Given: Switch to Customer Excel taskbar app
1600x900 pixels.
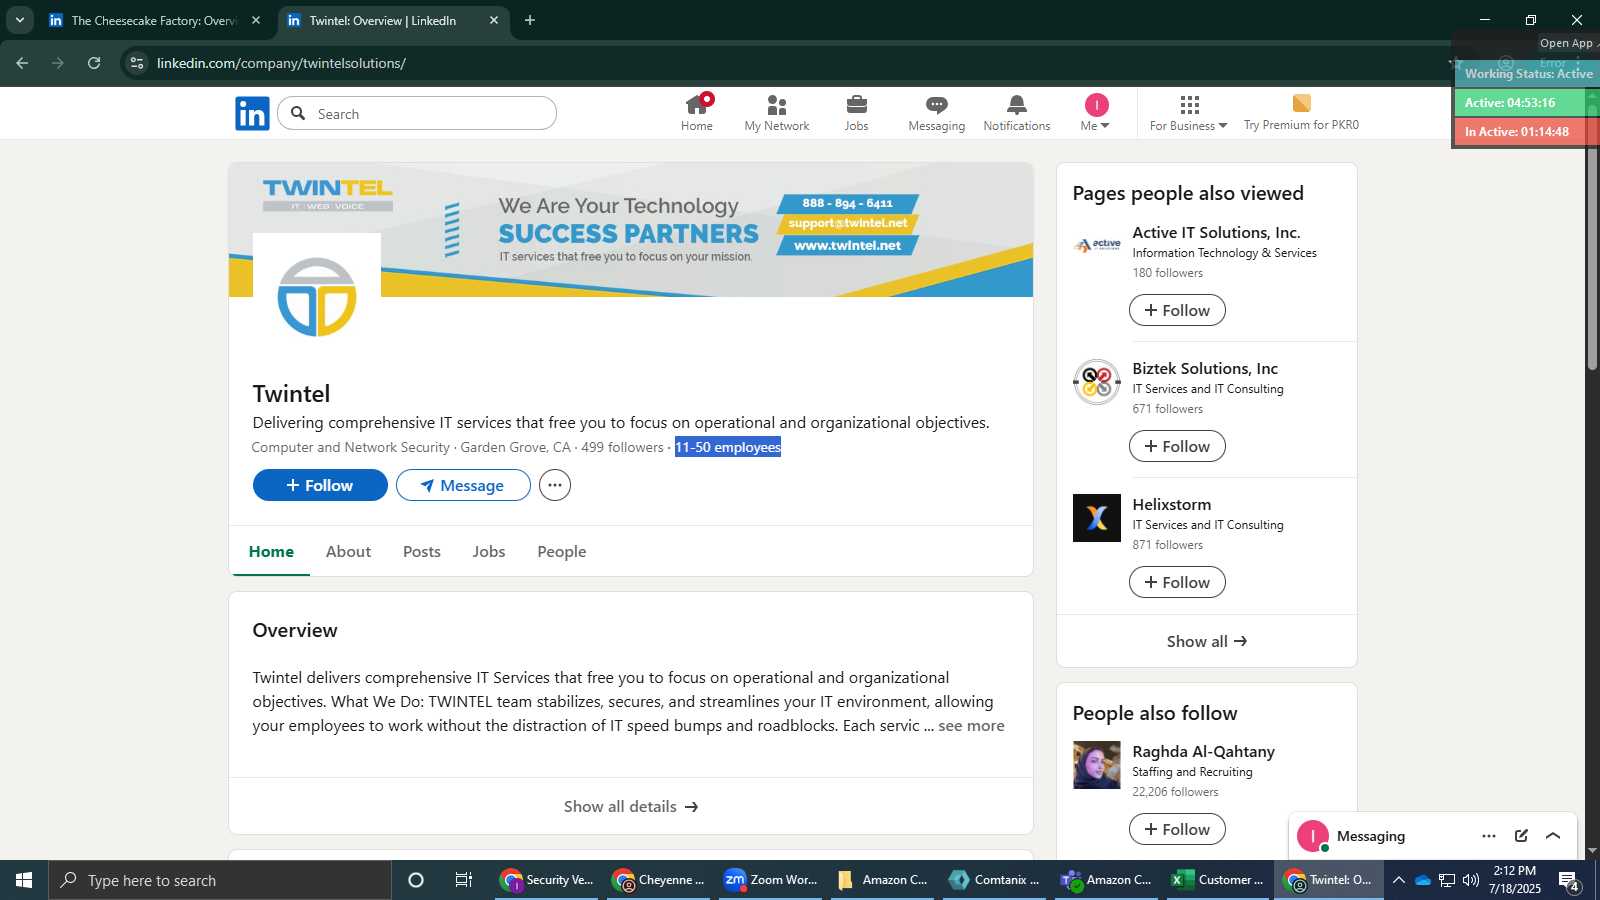Looking at the screenshot, I should click(1218, 880).
